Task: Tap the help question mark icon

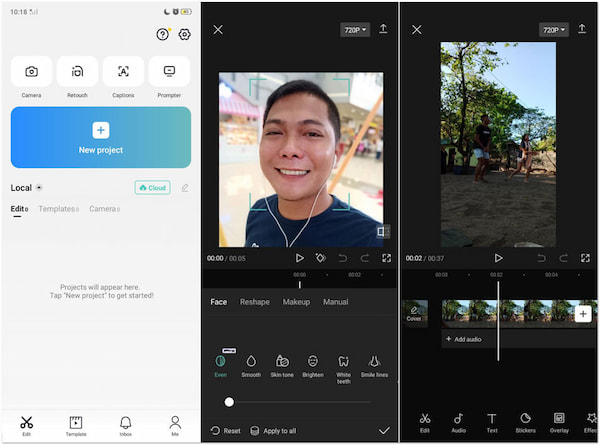Action: click(x=163, y=34)
